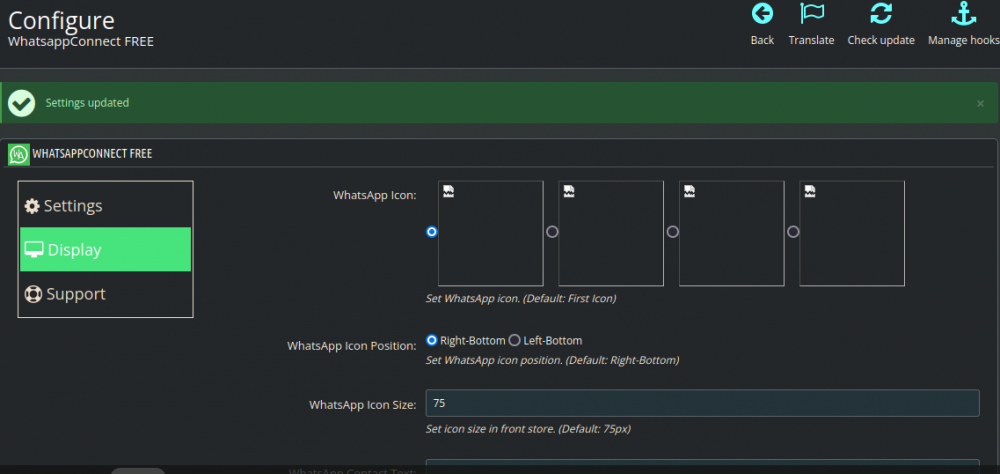Focus the WhatsApp Icon Size field
This screenshot has width=1000, height=474.
(x=702, y=403)
